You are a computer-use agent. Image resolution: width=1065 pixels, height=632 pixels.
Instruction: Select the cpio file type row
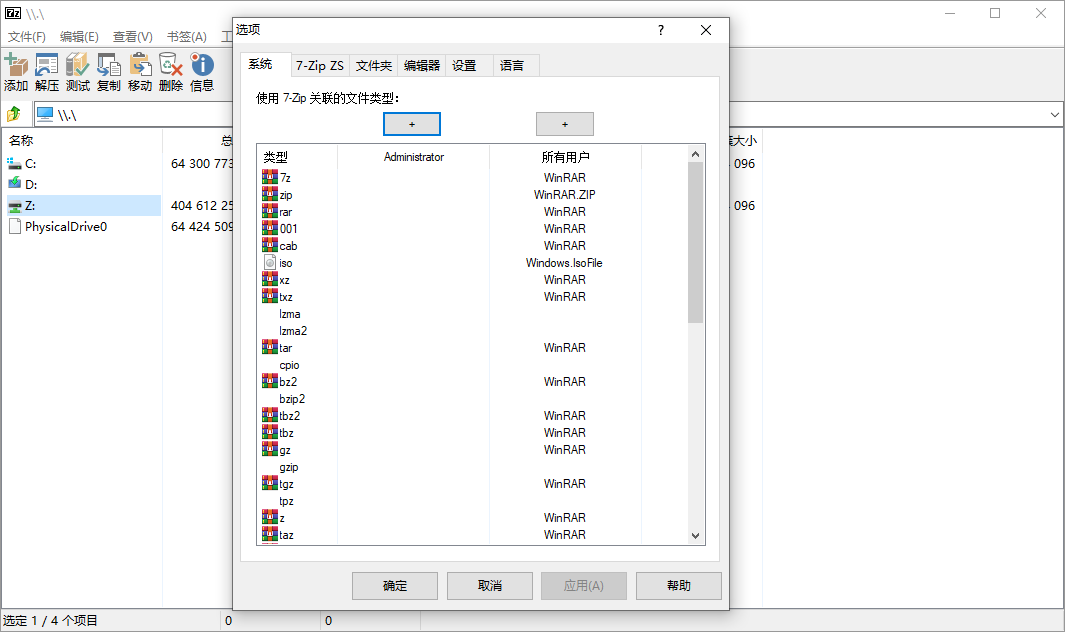click(289, 365)
